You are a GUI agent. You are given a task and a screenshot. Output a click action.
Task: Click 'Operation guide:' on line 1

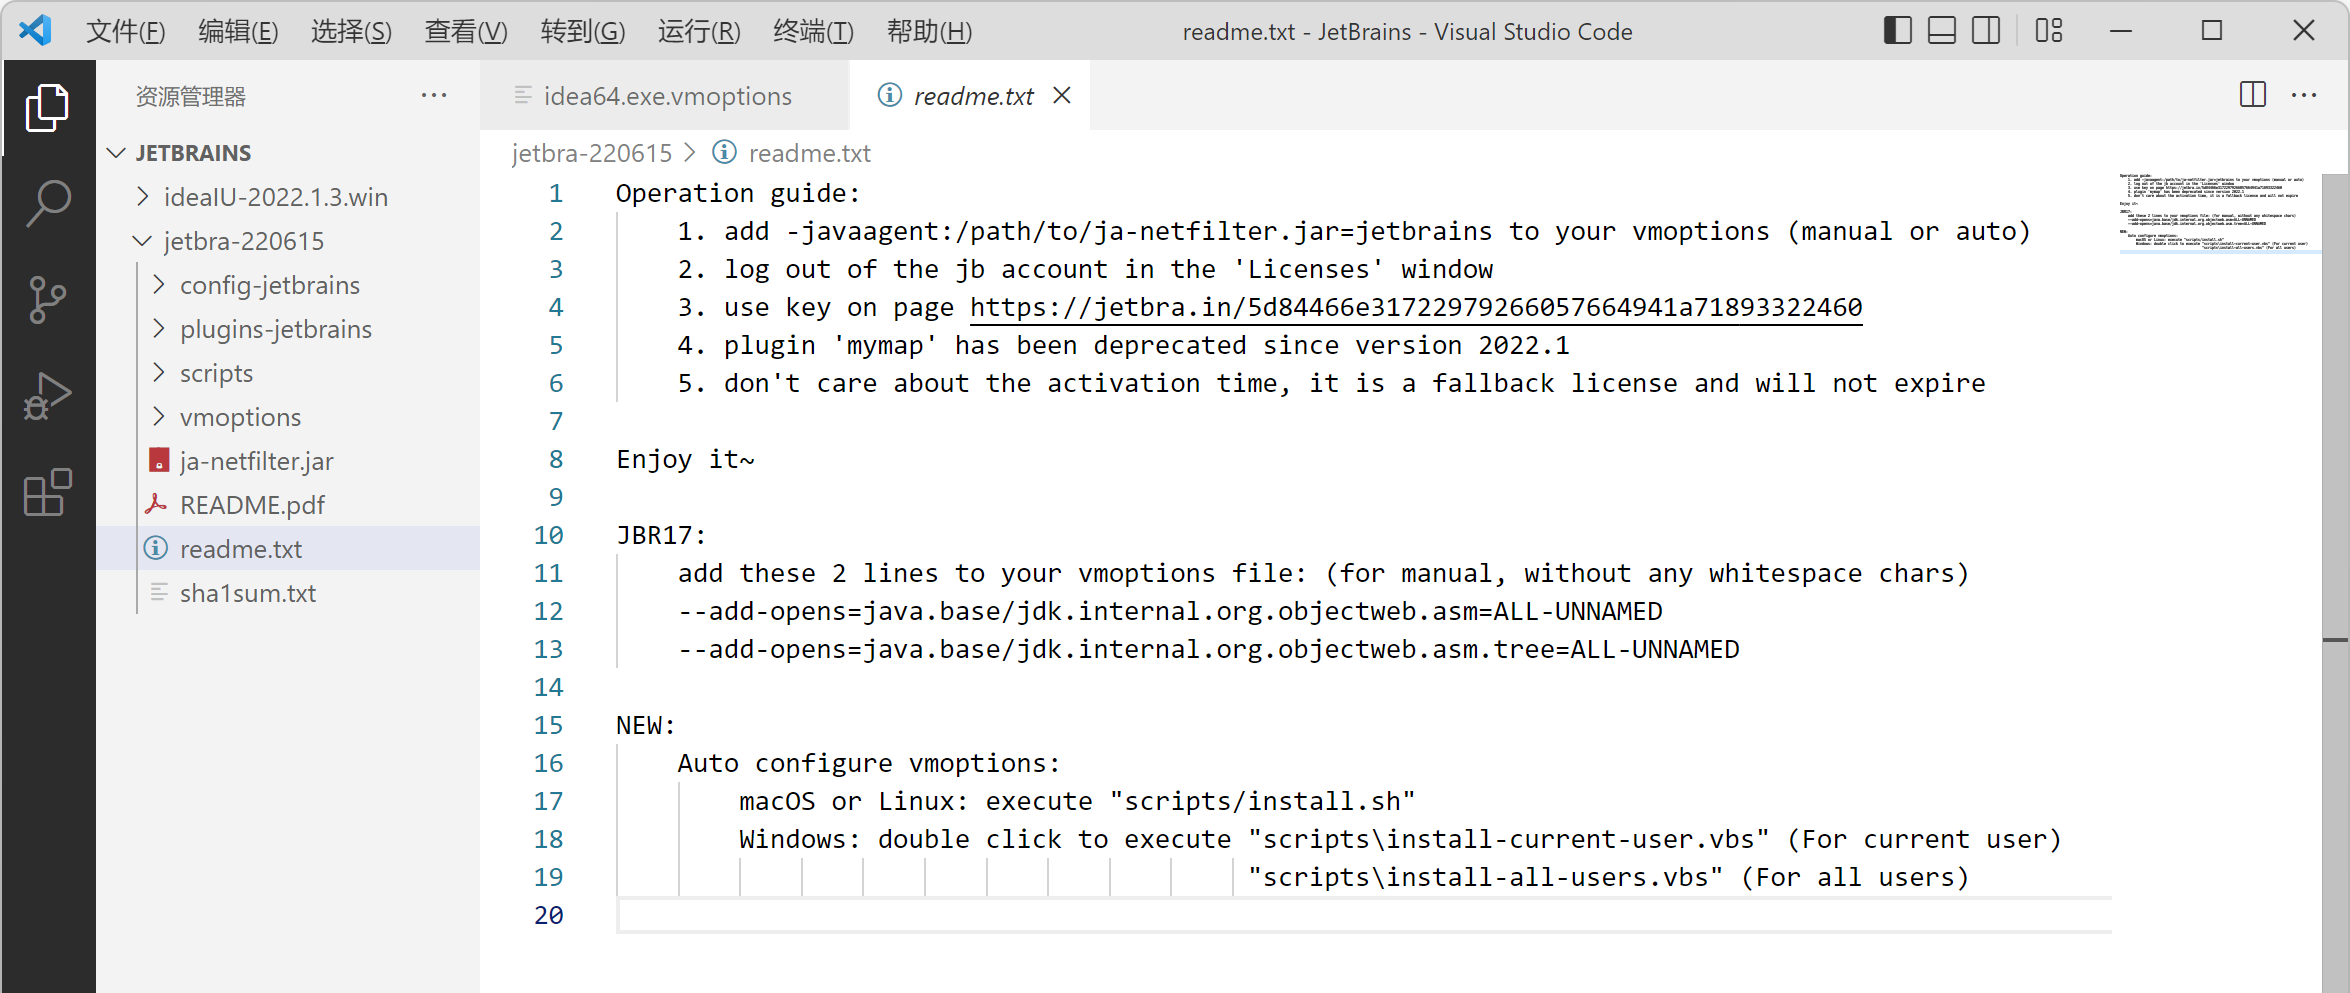point(738,193)
